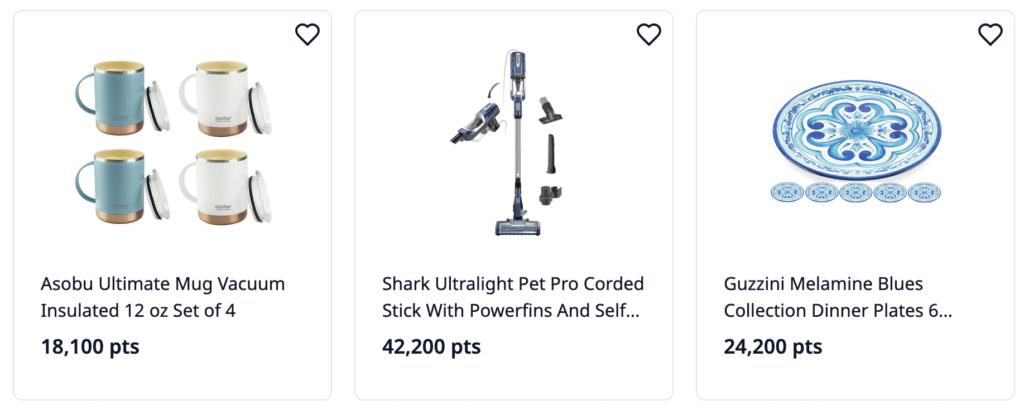Click the 42,200 pts price

pyautogui.click(x=431, y=347)
